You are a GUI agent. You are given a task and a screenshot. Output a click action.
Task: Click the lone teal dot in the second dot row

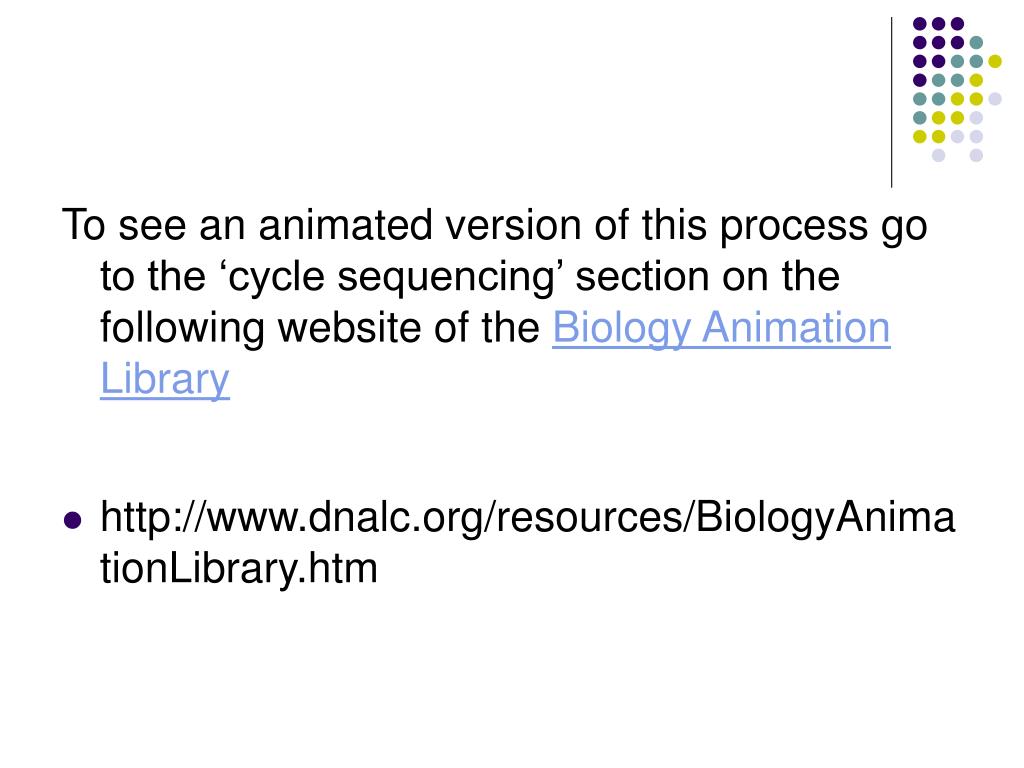(976, 42)
